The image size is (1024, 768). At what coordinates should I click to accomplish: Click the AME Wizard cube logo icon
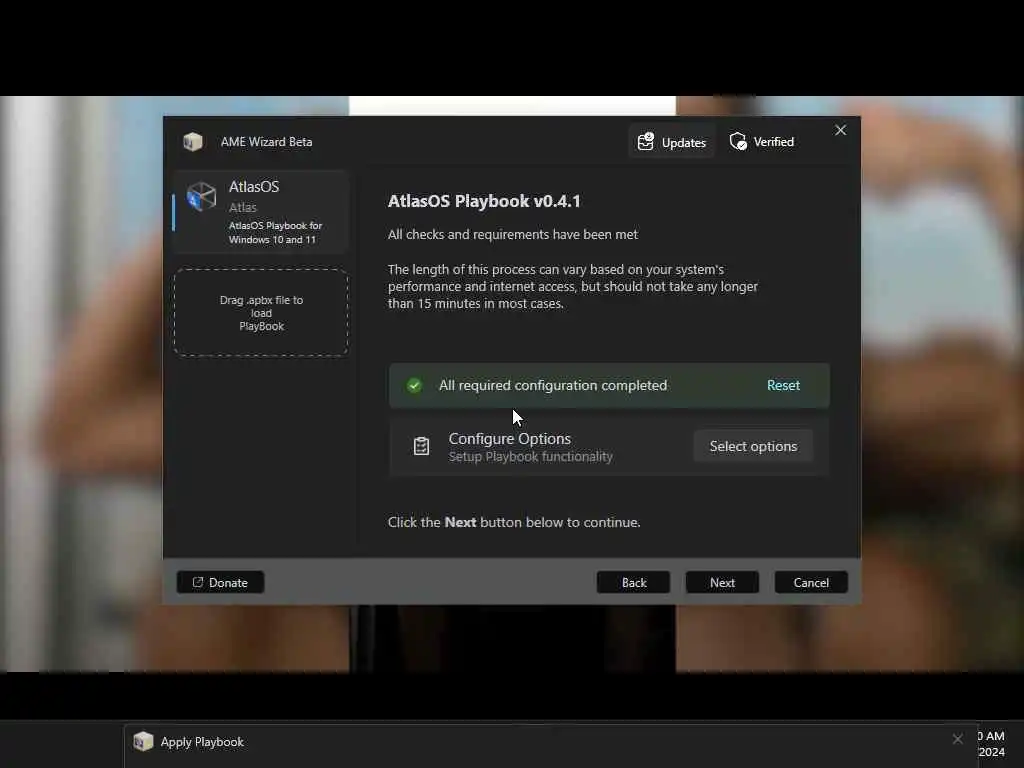pos(193,142)
